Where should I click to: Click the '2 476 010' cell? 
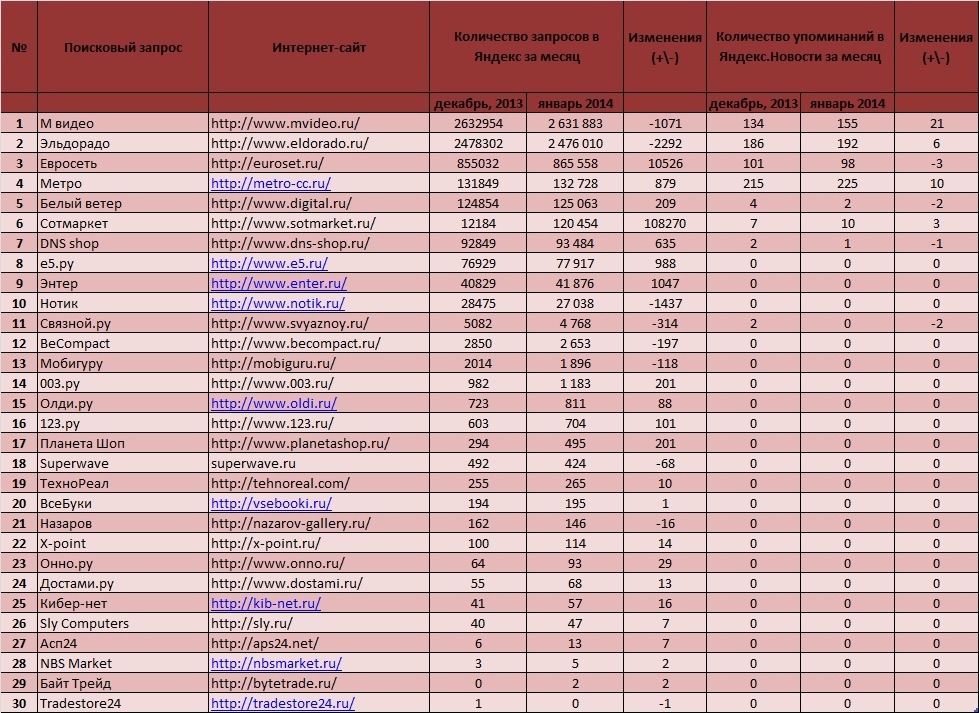575,144
